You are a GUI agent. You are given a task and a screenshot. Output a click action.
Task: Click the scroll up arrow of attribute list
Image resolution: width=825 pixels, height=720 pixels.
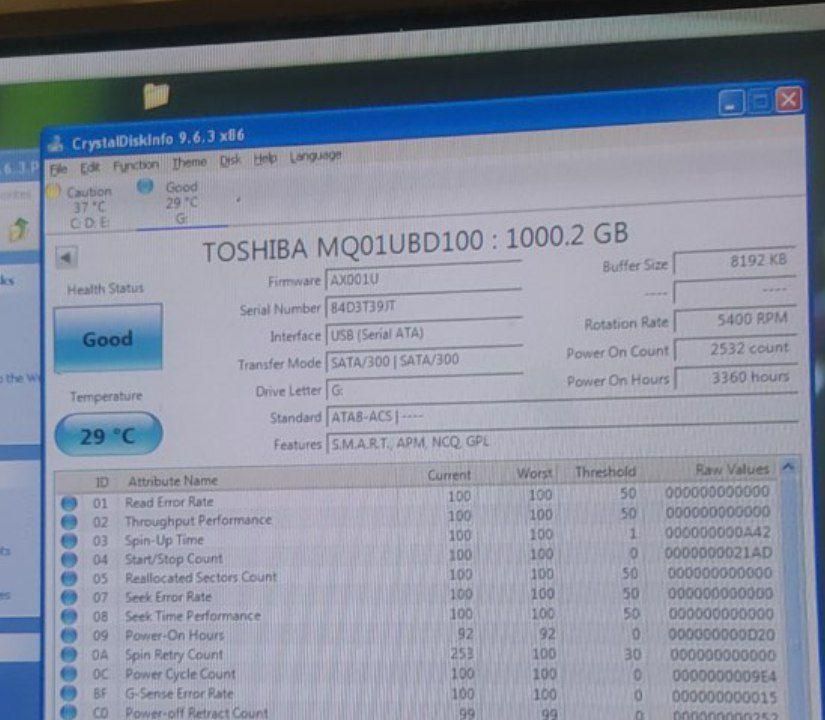pos(788,467)
